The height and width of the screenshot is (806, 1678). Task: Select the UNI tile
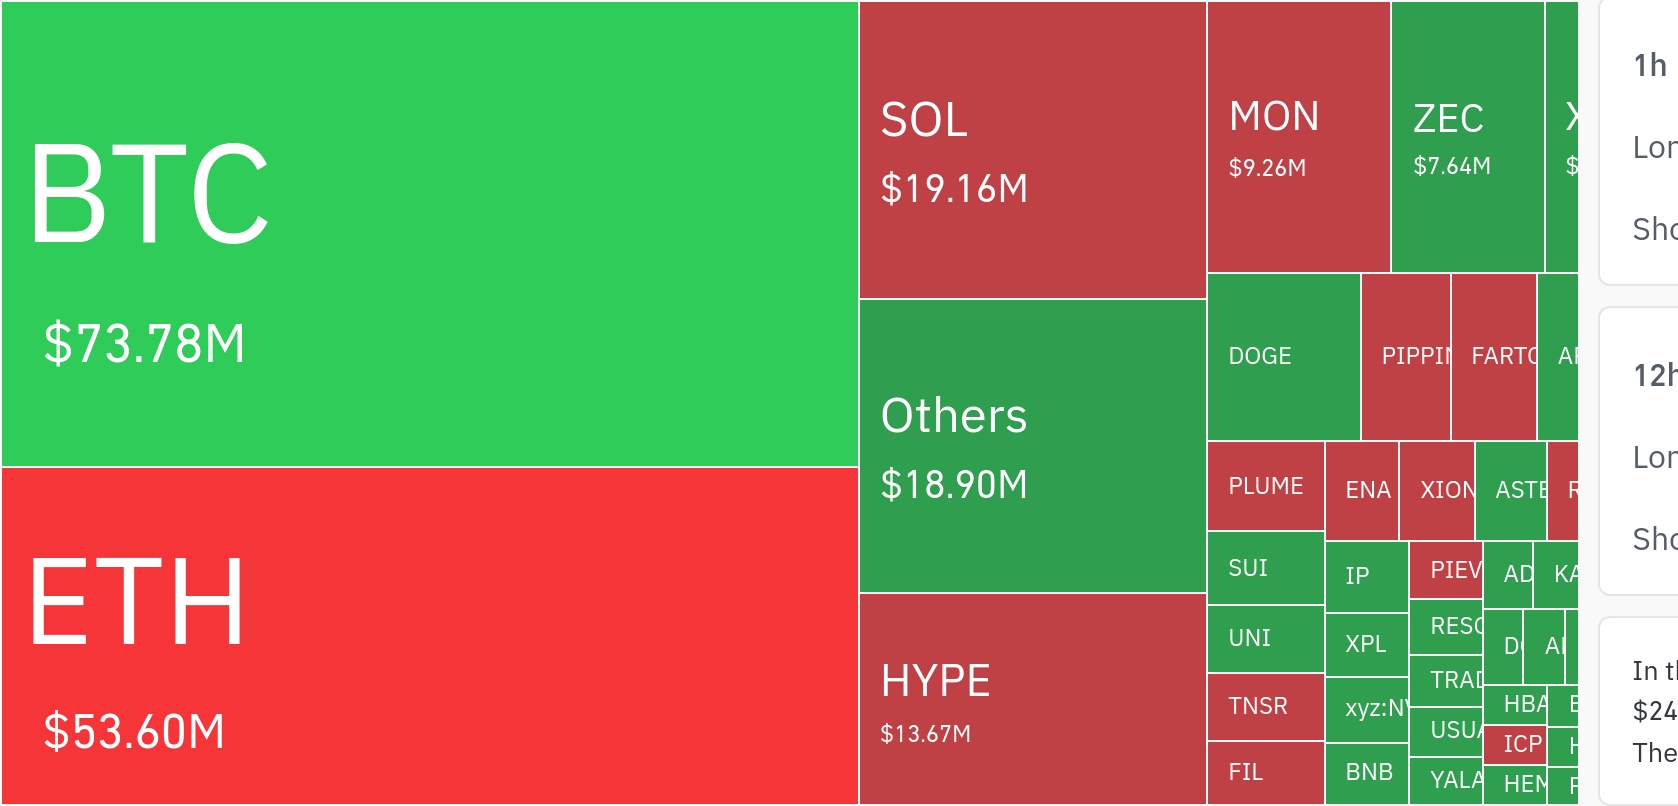(1265, 638)
